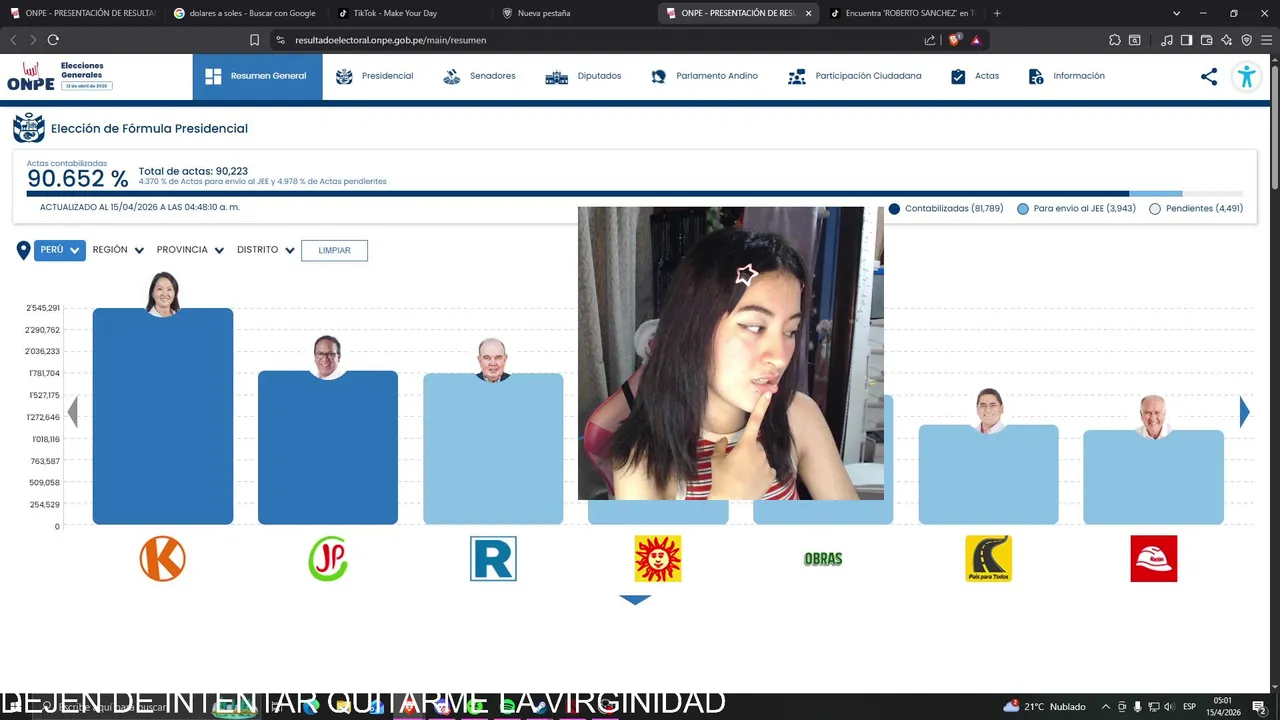This screenshot has width=1280, height=720.
Task: Focus the address bar URL field
Action: (x=600, y=40)
